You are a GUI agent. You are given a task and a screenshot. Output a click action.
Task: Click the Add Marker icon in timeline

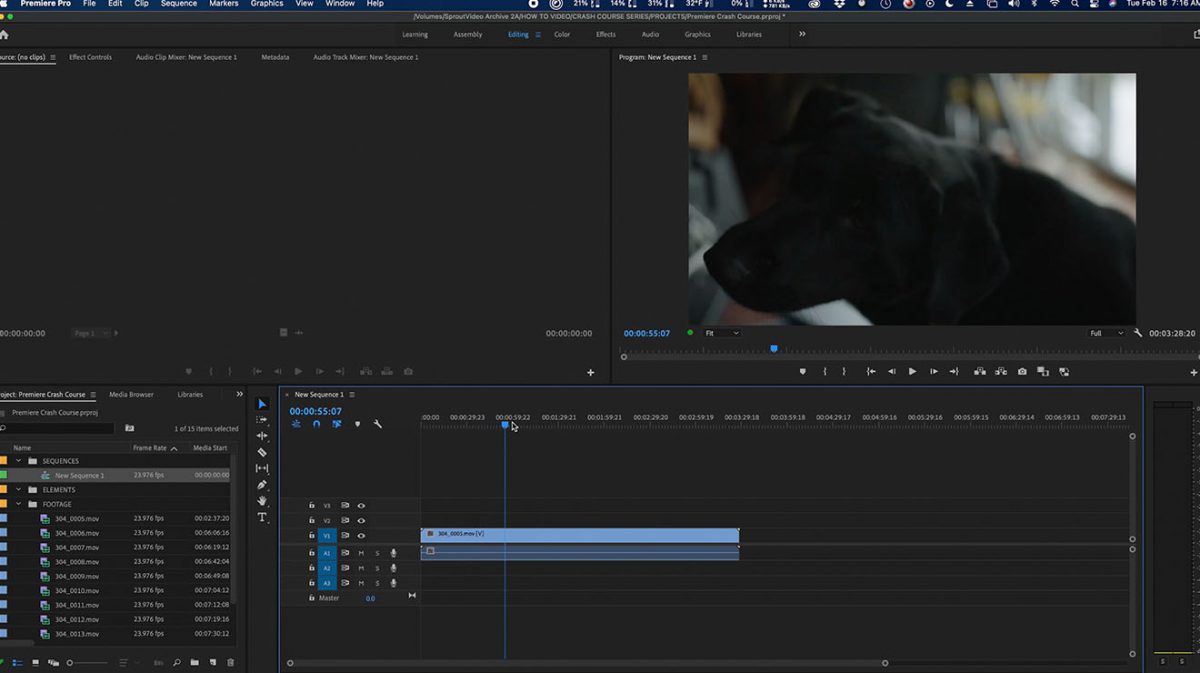(357, 424)
